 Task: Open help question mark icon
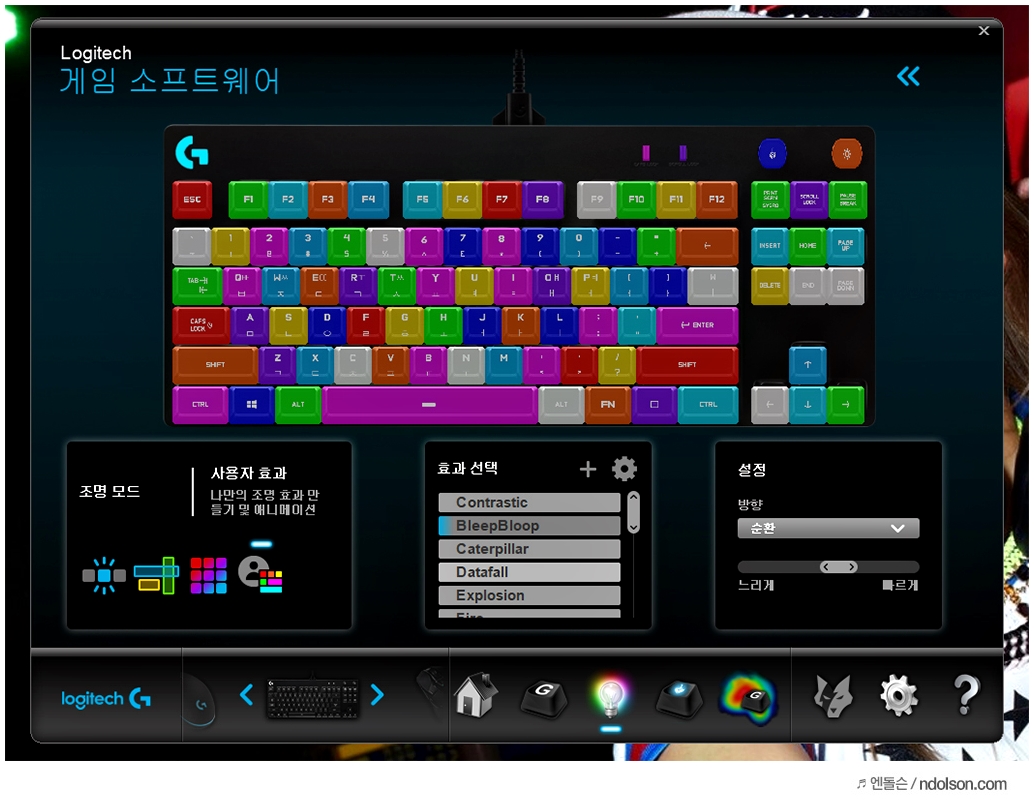pyautogui.click(x=967, y=695)
